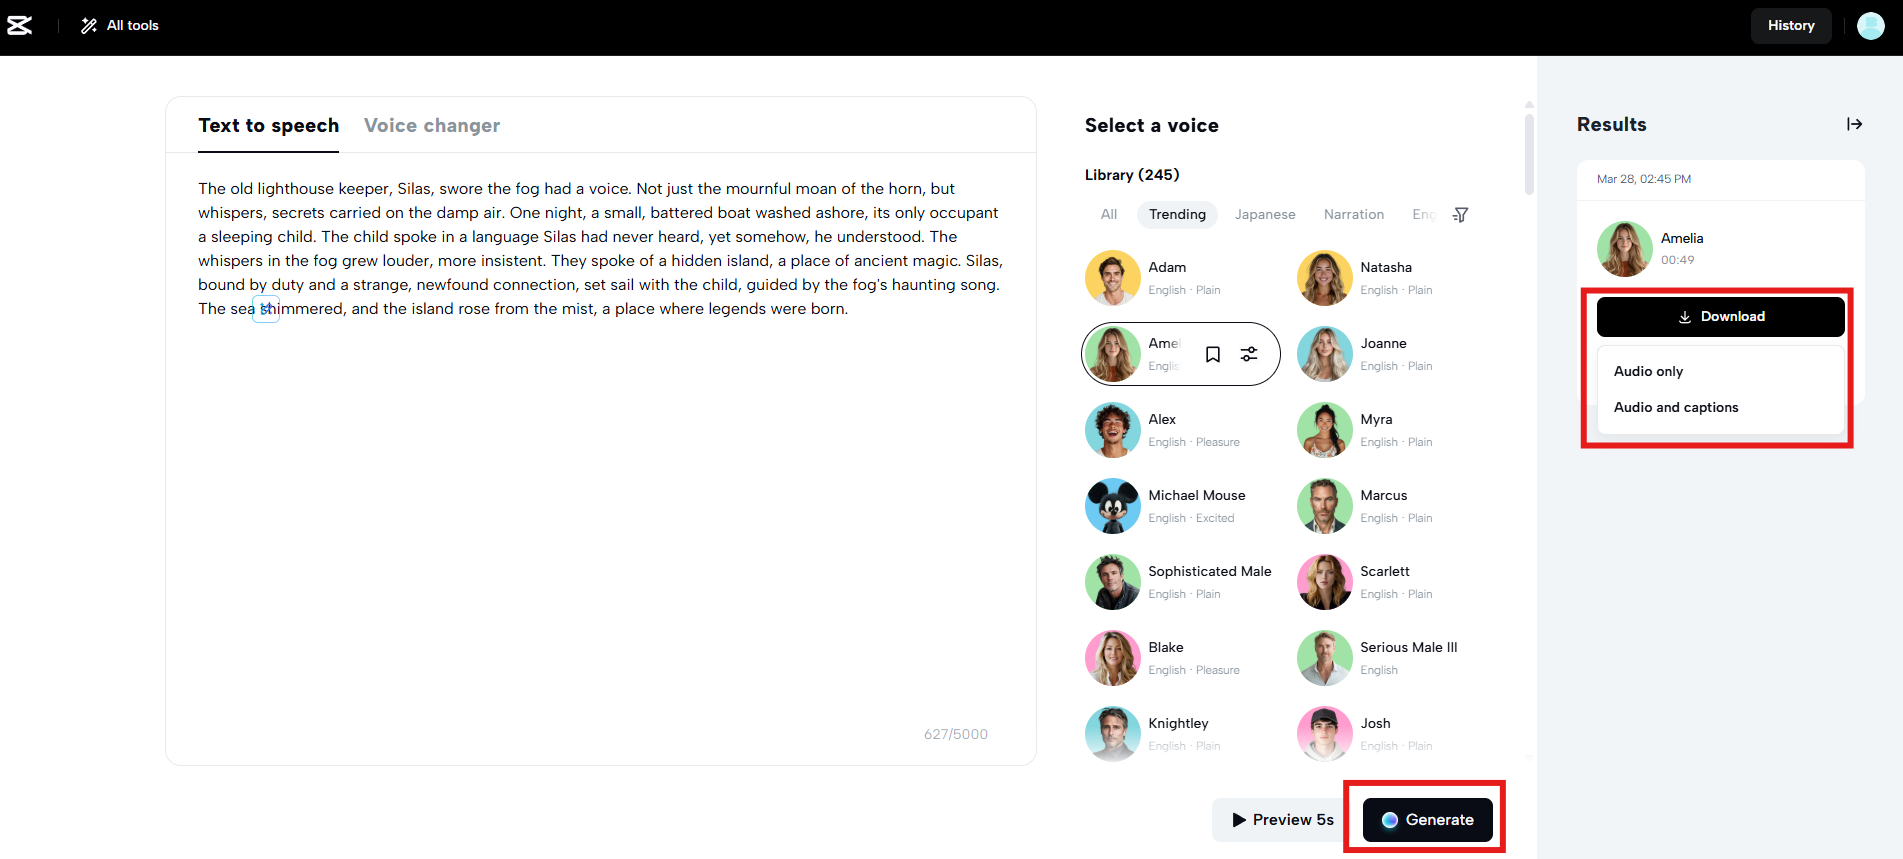Collapse the Results panel
Screen dimensions: 1903x859
pyautogui.click(x=1854, y=124)
